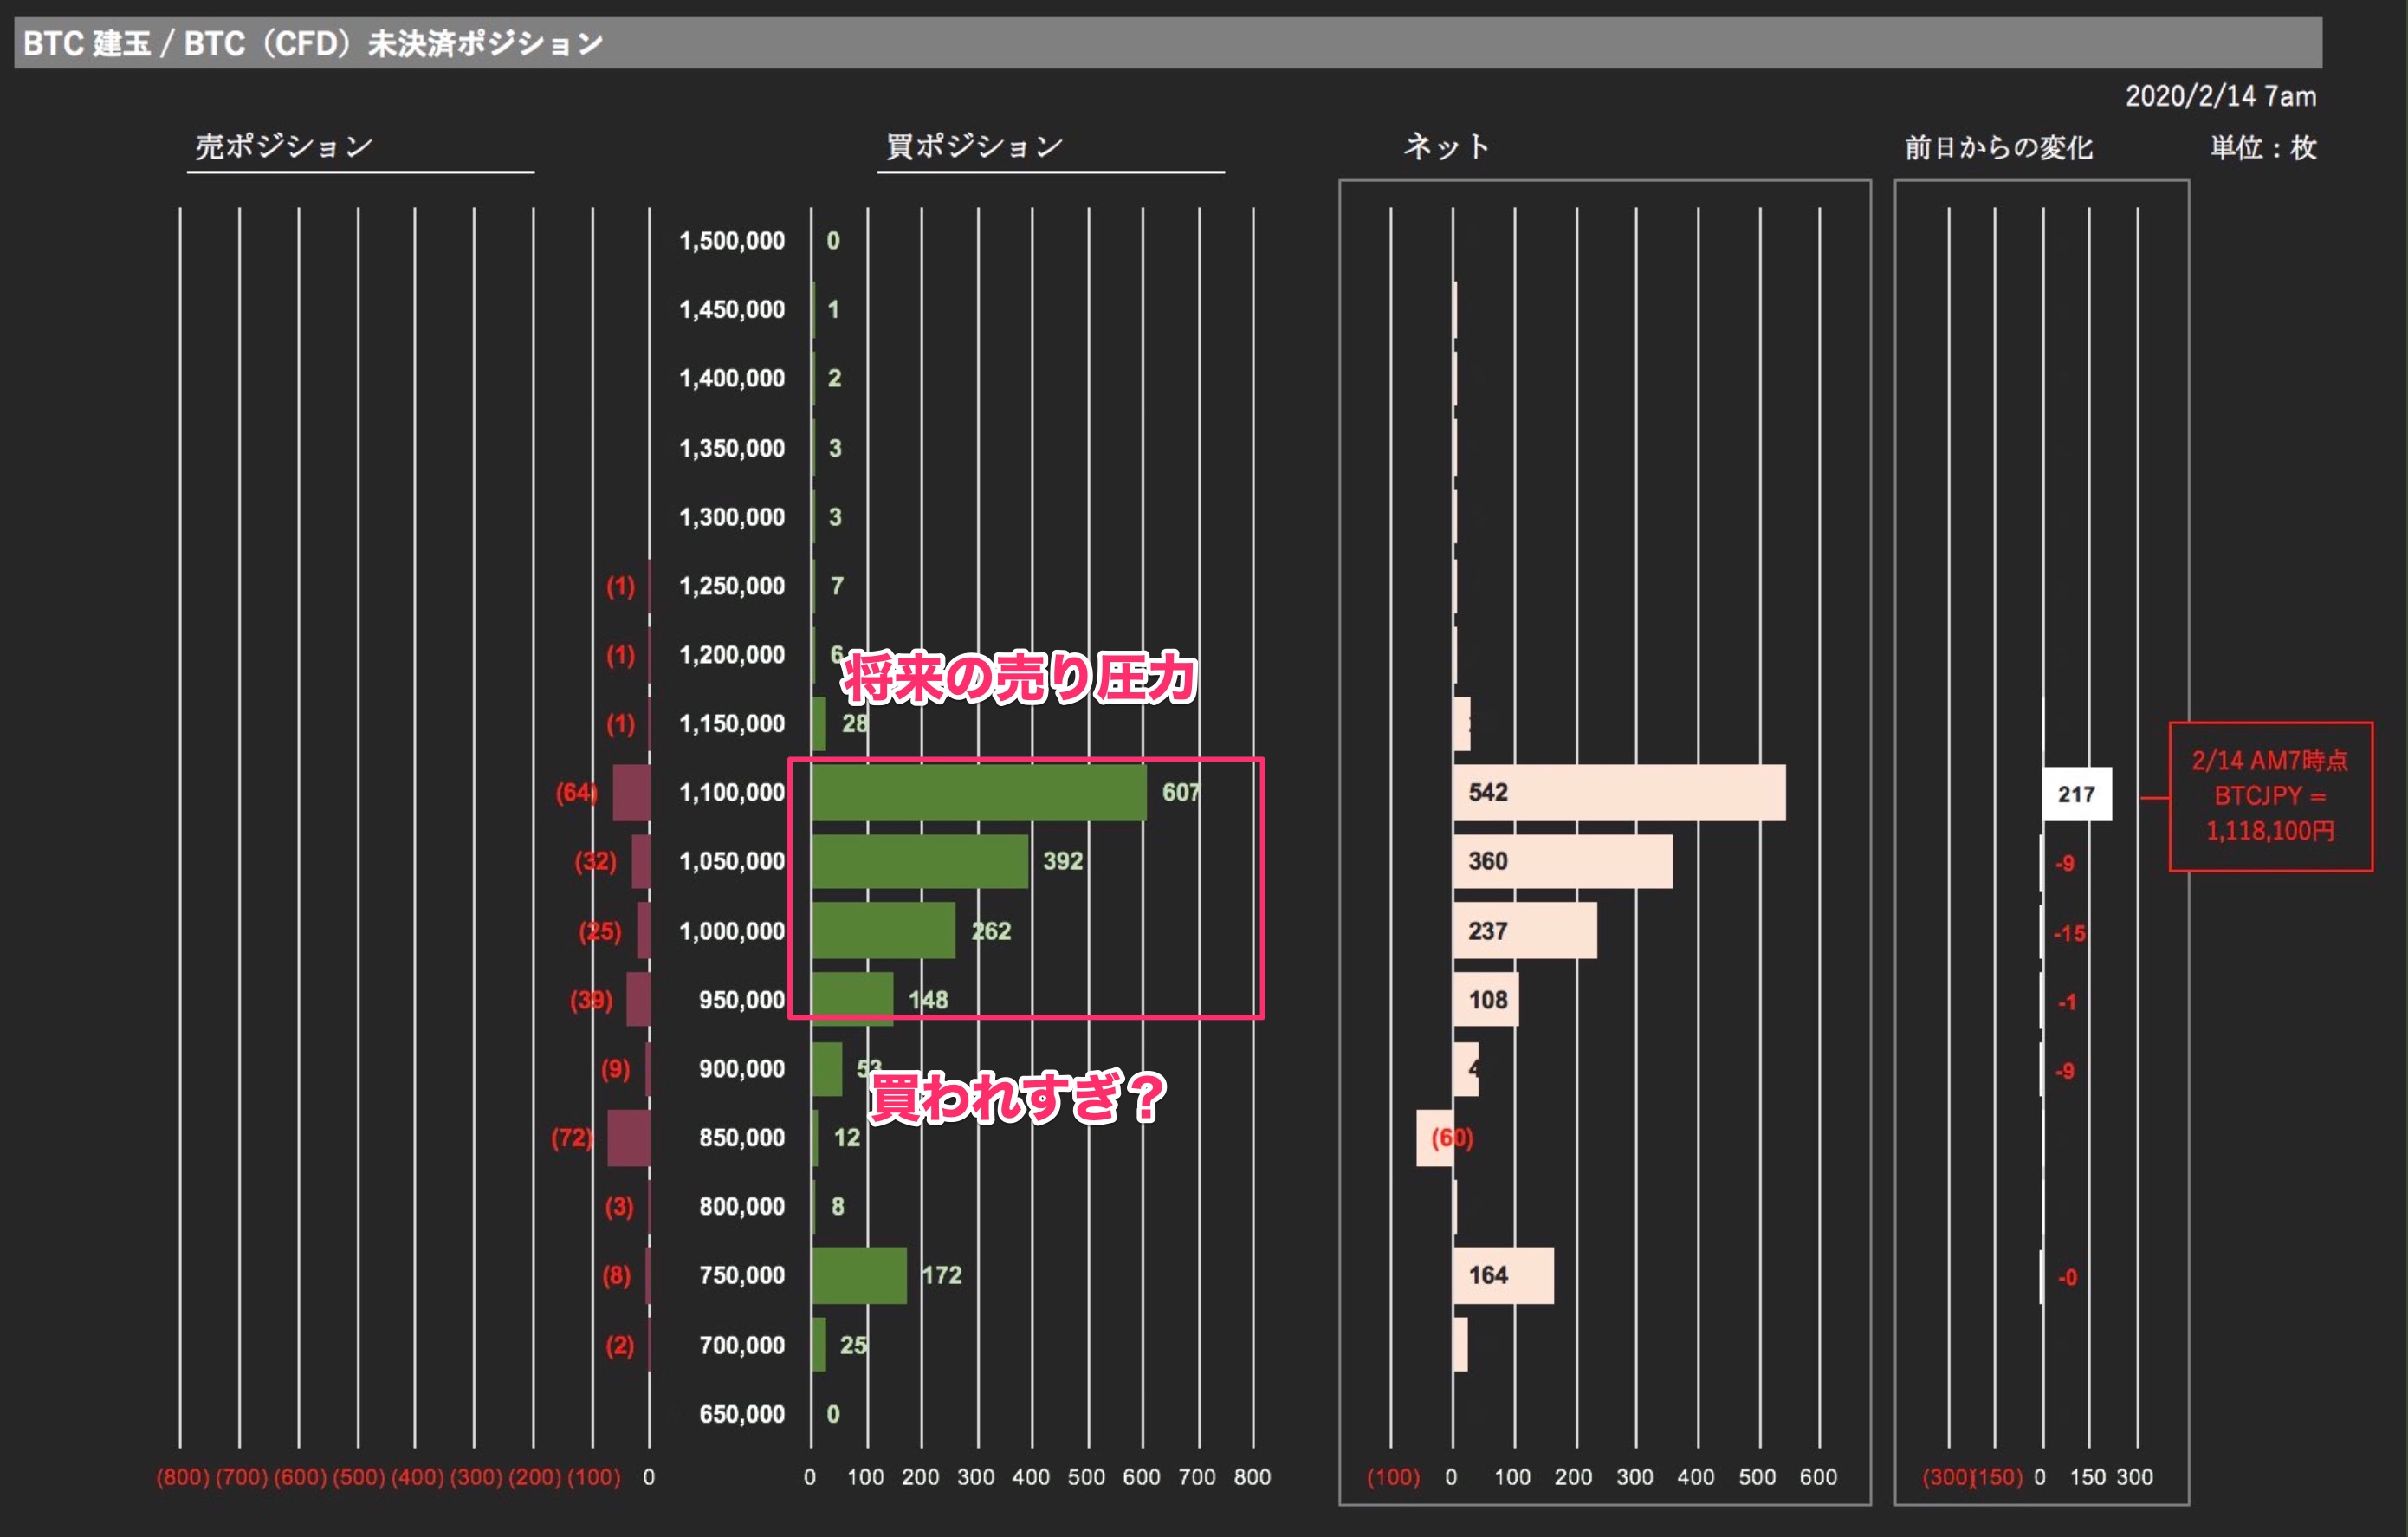Select the net bar labeled 360
Viewport: 2408px width, 1537px height.
(1562, 861)
